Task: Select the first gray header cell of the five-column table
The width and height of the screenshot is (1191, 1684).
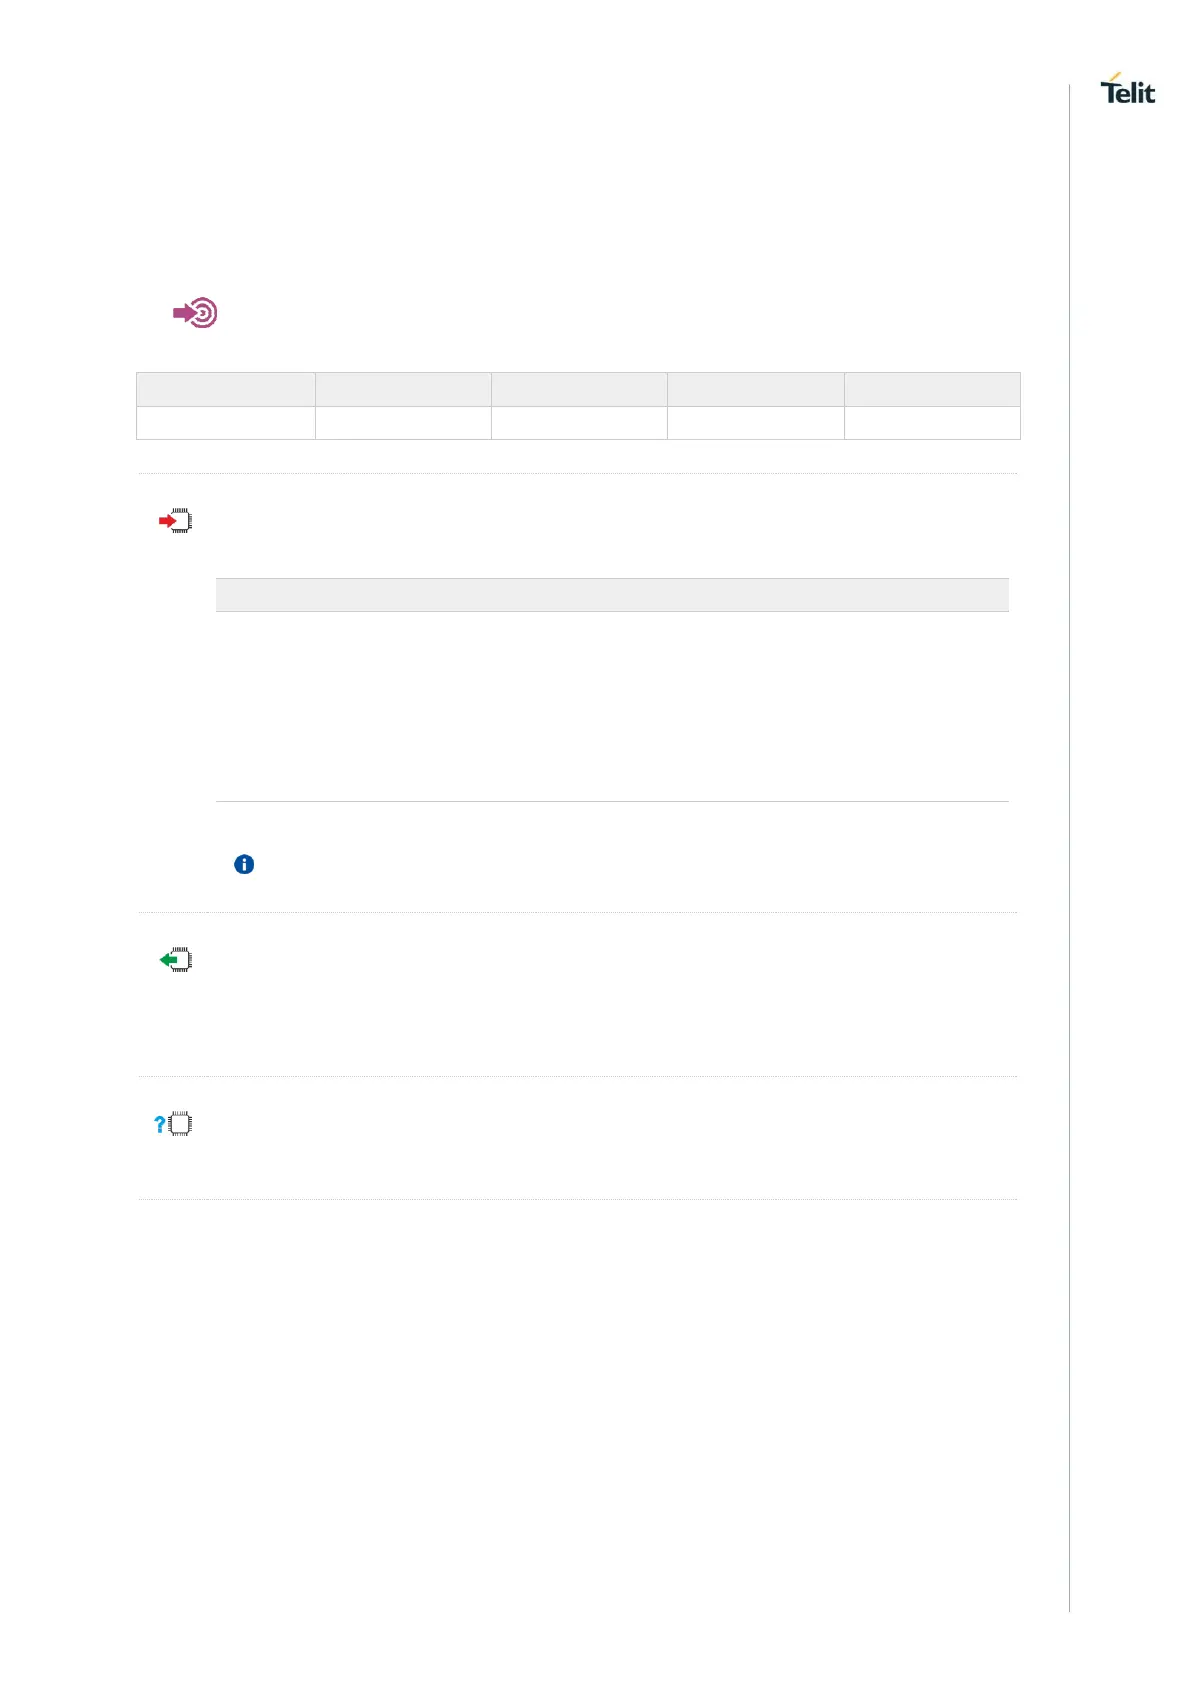Action: tap(226, 389)
